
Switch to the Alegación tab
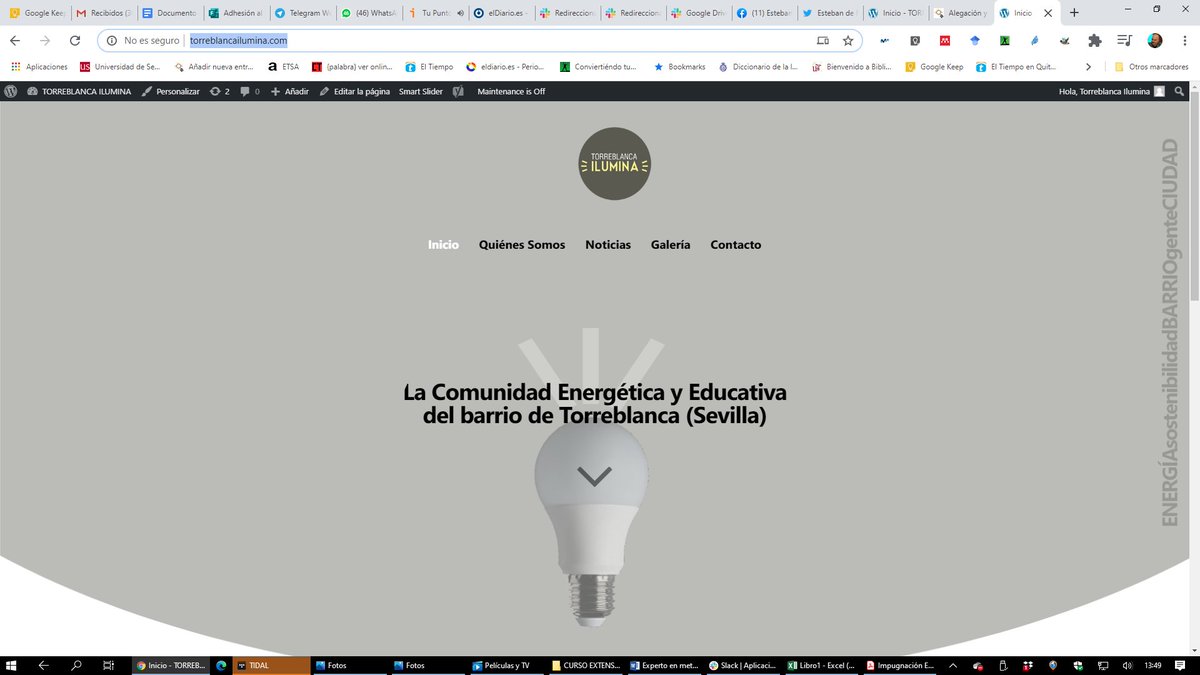960,13
